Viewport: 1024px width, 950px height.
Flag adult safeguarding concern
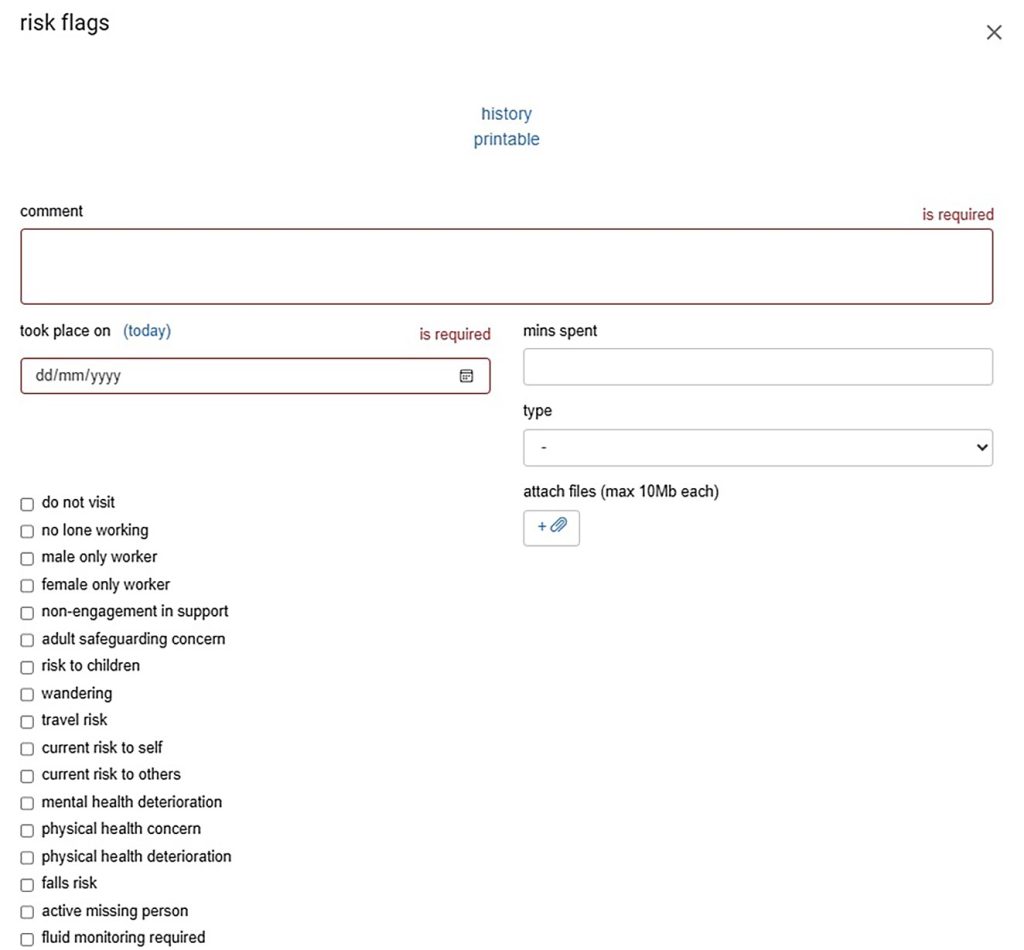point(27,640)
